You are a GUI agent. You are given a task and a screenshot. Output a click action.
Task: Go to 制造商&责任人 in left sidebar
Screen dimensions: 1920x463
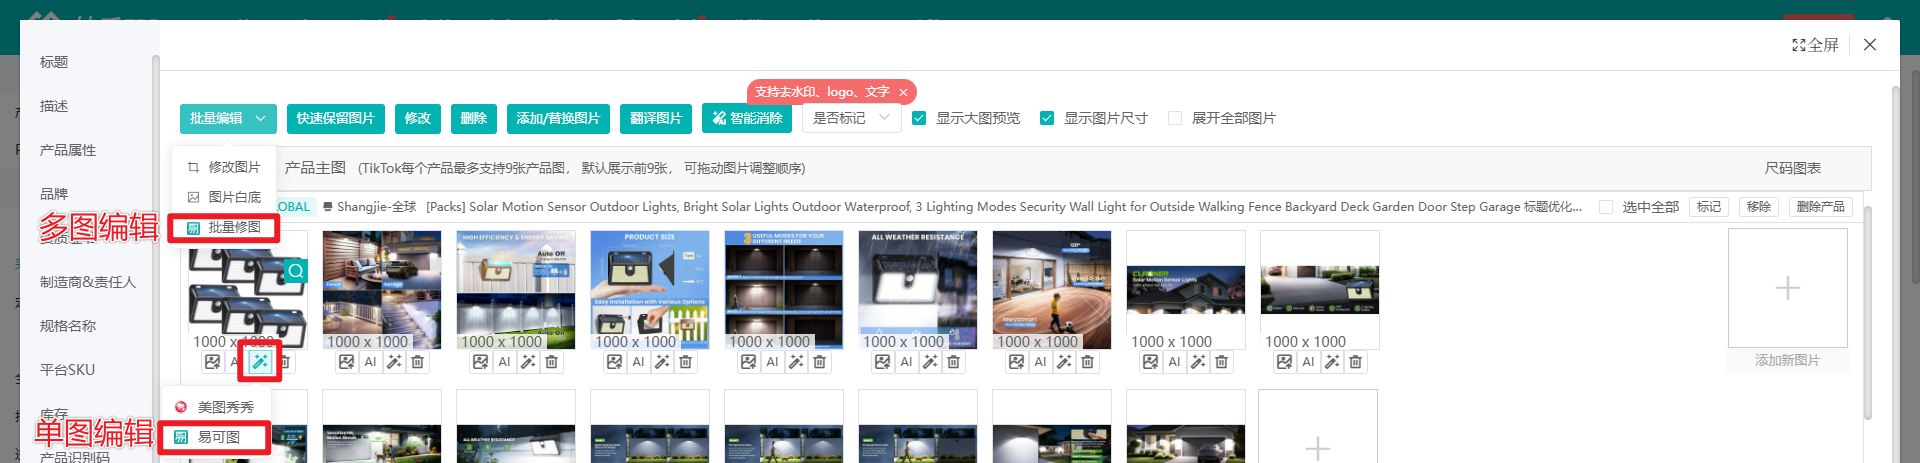coord(88,282)
